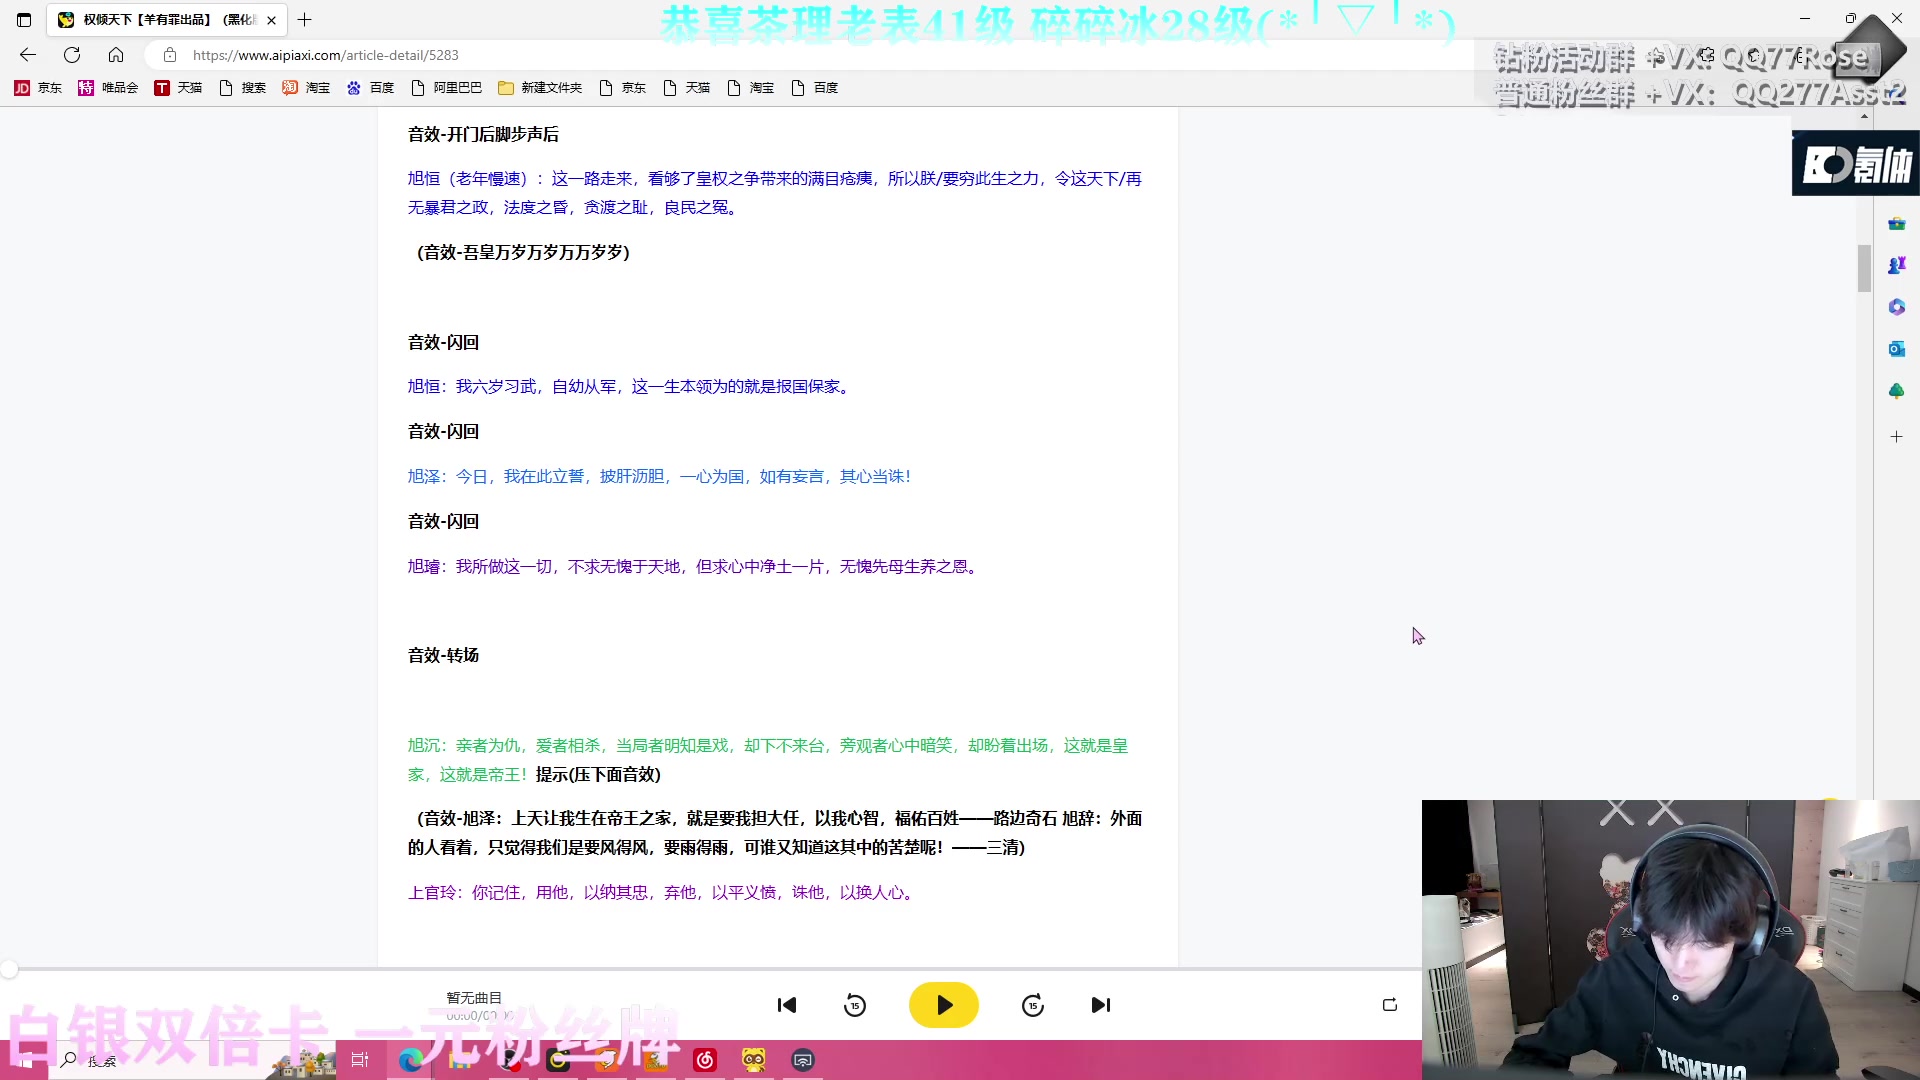Image resolution: width=1920 pixels, height=1080 pixels.
Task: Open the yellow raccoon taskbar app
Action: pyautogui.click(x=754, y=1060)
